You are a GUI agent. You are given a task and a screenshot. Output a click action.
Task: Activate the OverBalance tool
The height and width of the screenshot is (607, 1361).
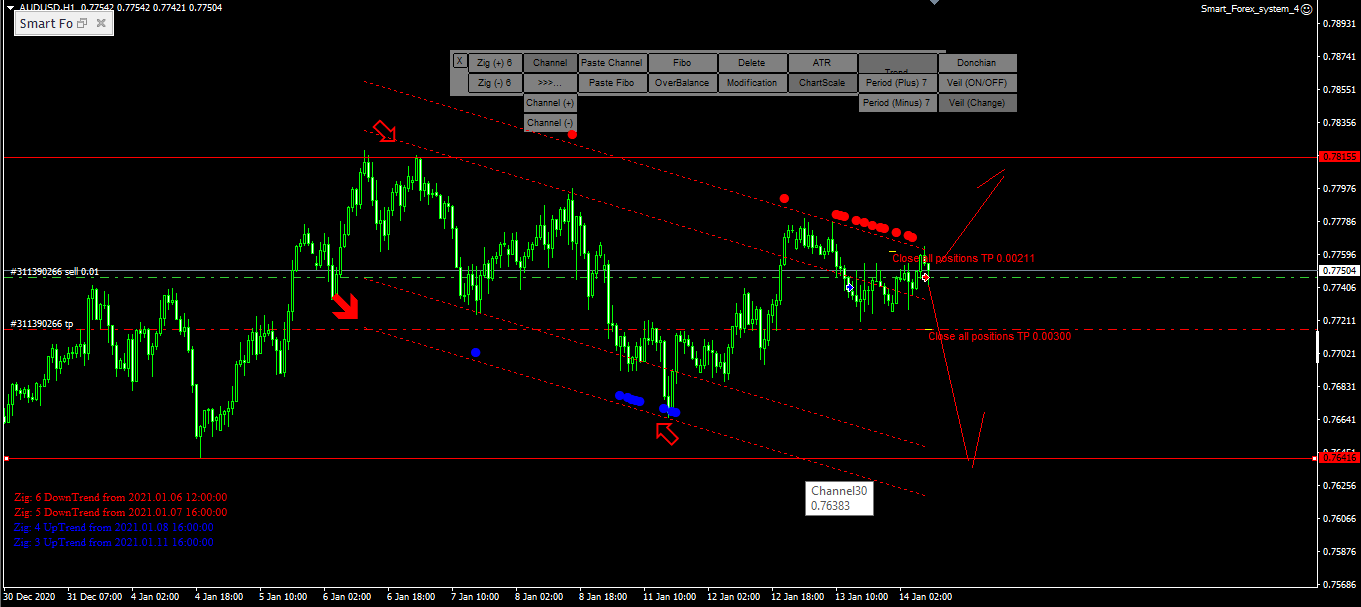[682, 82]
